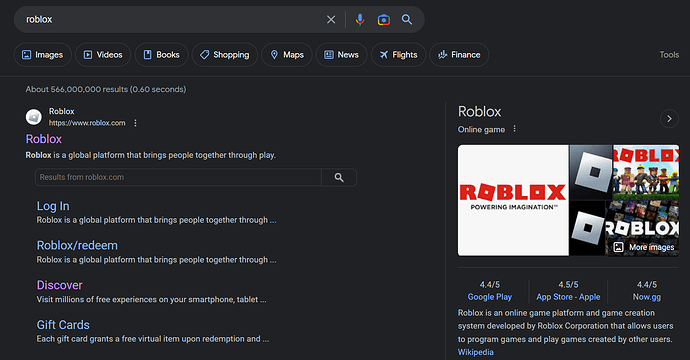Screen dimensions: 690x360
Task: Open three-dot options next to Online game
Action: pyautogui.click(x=514, y=129)
